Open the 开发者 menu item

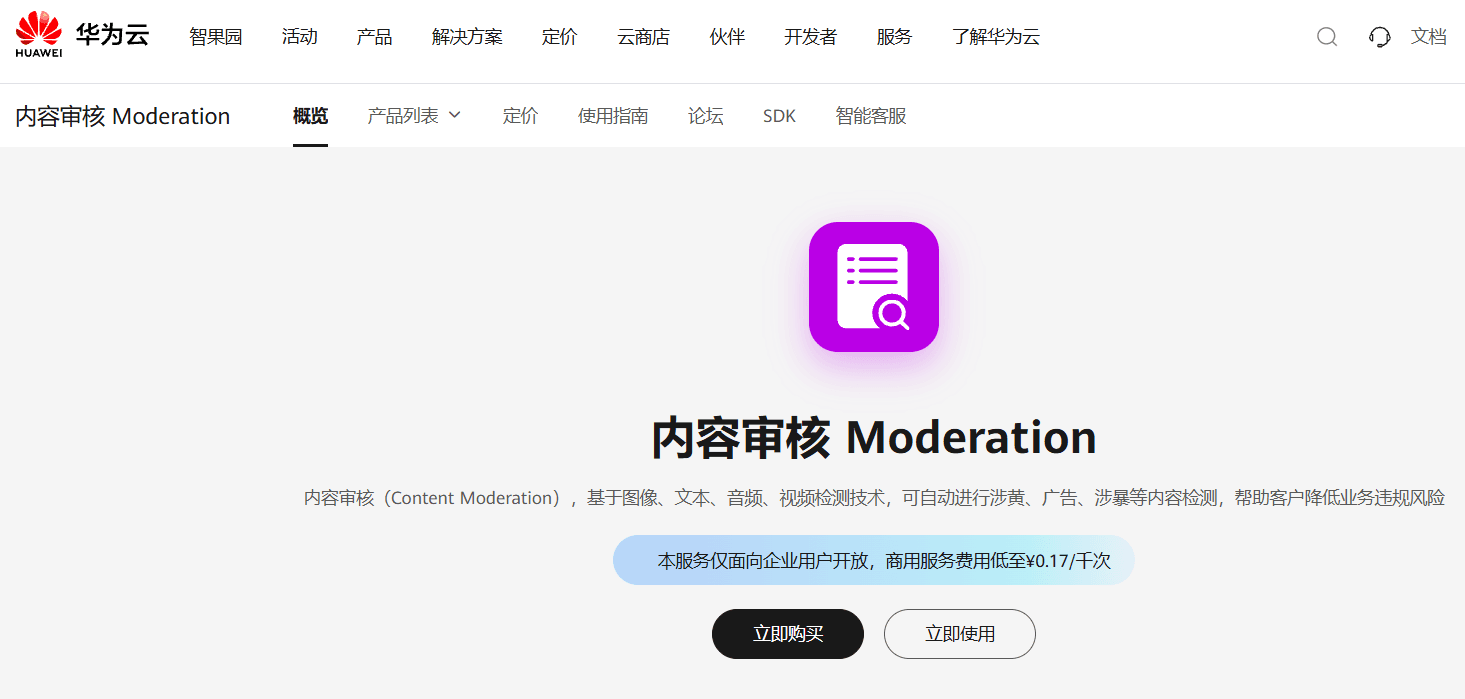[810, 37]
